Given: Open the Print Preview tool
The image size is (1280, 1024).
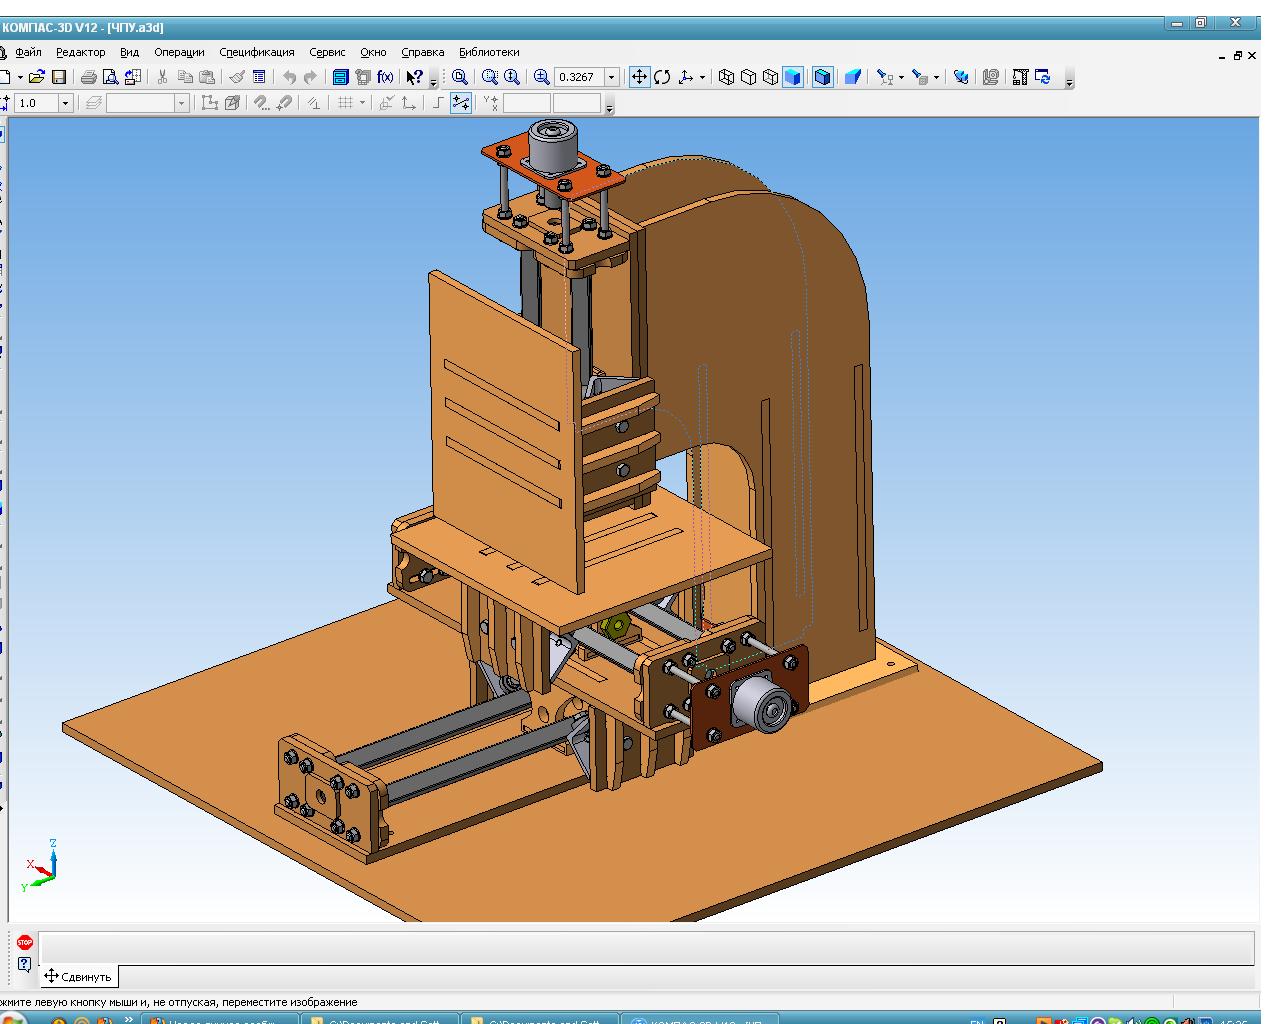Looking at the screenshot, I should tap(111, 77).
